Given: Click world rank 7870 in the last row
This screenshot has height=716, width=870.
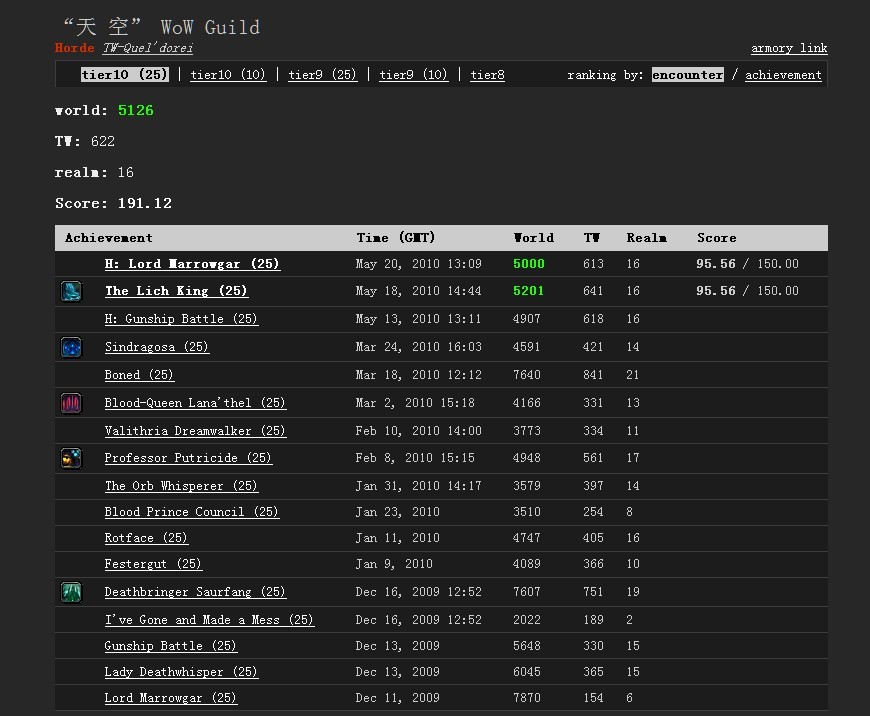Looking at the screenshot, I should point(527,698).
